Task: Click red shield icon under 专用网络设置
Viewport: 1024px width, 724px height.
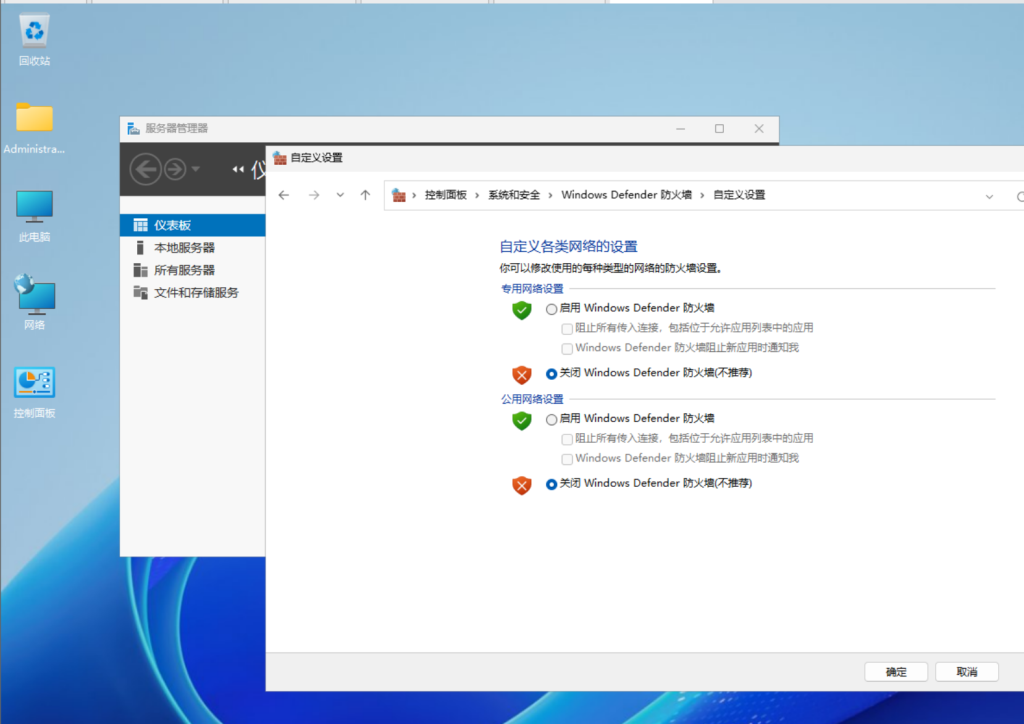Action: [x=522, y=375]
